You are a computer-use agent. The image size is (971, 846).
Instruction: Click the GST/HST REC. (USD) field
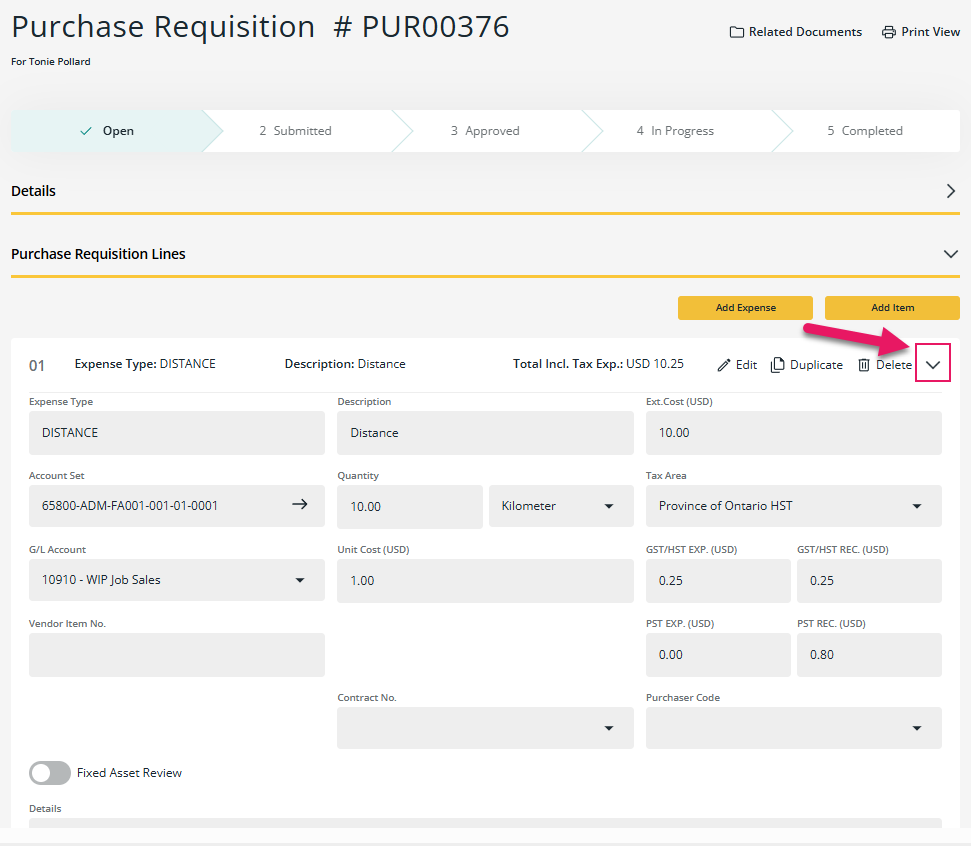(x=869, y=581)
